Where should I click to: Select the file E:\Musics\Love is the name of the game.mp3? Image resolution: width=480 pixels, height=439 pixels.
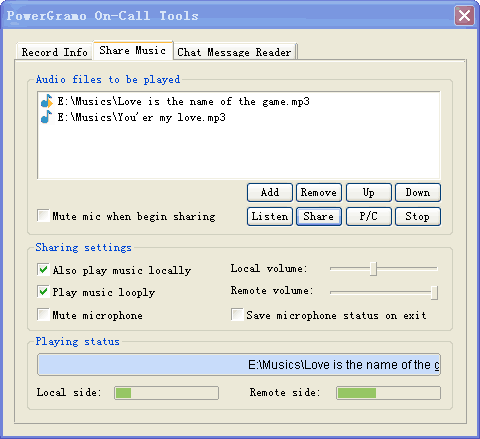coord(183,101)
